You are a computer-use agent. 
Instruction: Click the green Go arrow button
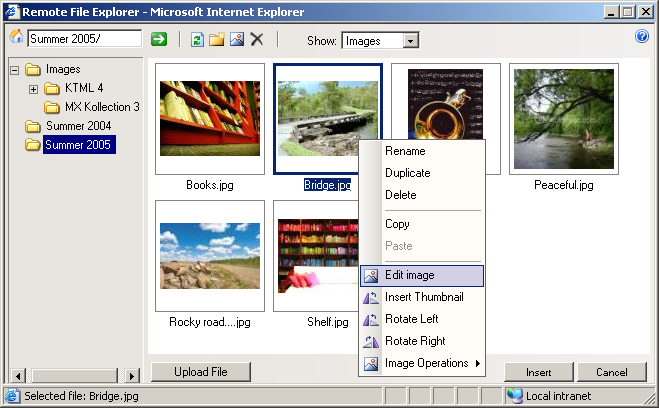point(159,39)
